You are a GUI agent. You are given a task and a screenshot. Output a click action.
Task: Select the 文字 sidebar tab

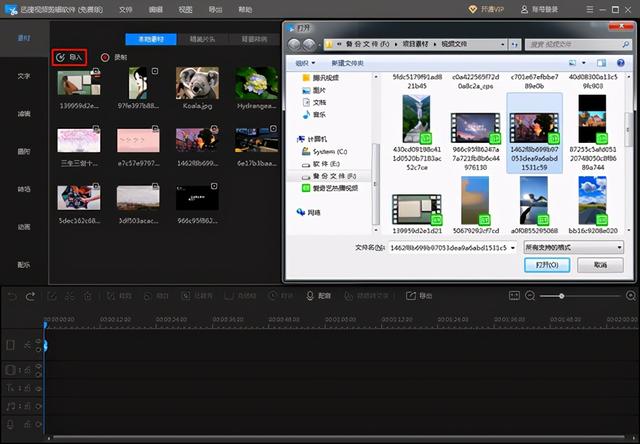click(24, 76)
